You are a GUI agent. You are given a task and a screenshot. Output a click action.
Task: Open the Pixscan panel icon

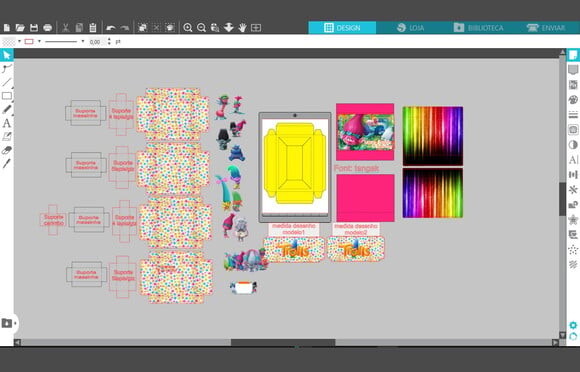(573, 85)
